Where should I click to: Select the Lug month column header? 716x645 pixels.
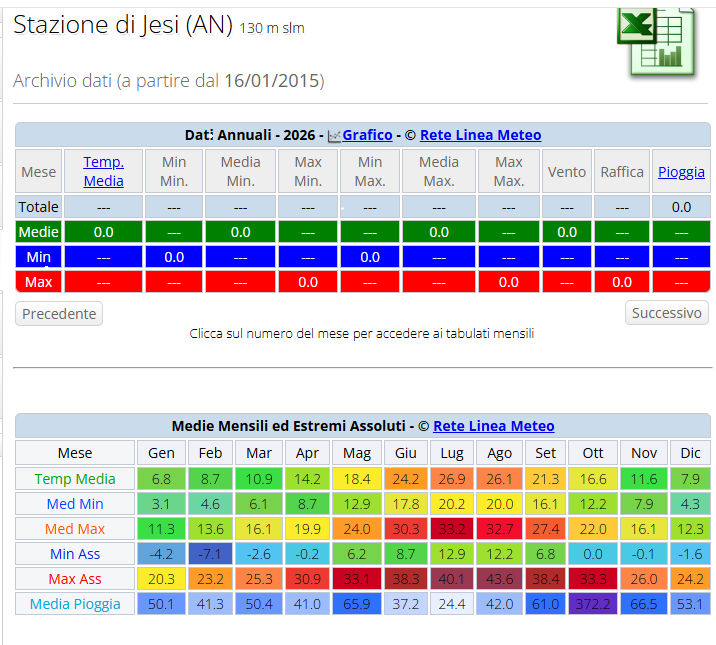tap(451, 453)
